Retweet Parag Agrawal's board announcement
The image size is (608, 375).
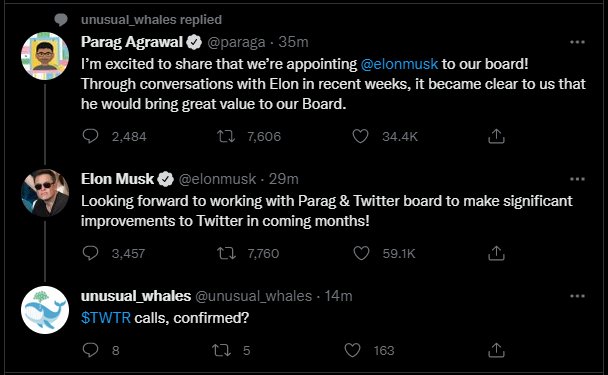click(226, 136)
